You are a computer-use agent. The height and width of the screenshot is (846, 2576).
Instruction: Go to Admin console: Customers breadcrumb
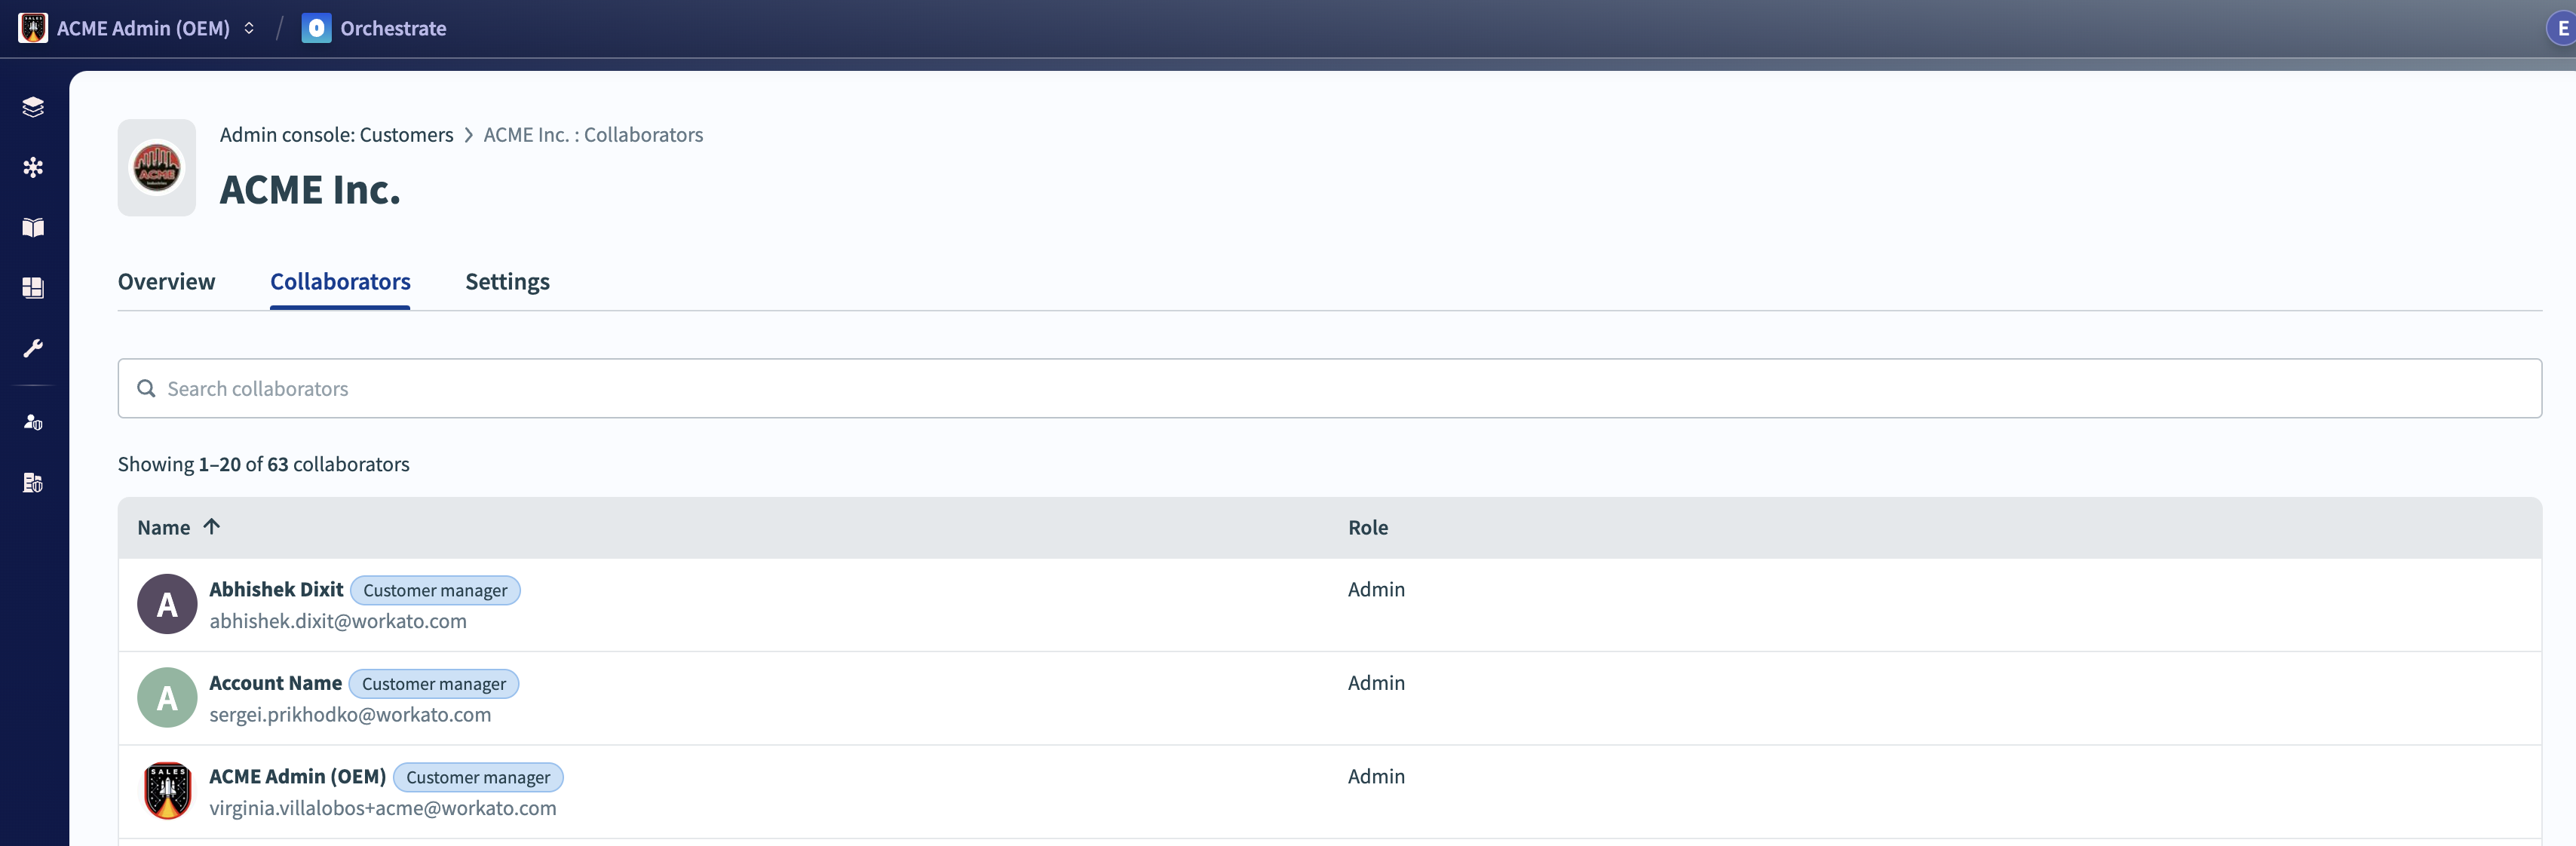click(x=336, y=135)
